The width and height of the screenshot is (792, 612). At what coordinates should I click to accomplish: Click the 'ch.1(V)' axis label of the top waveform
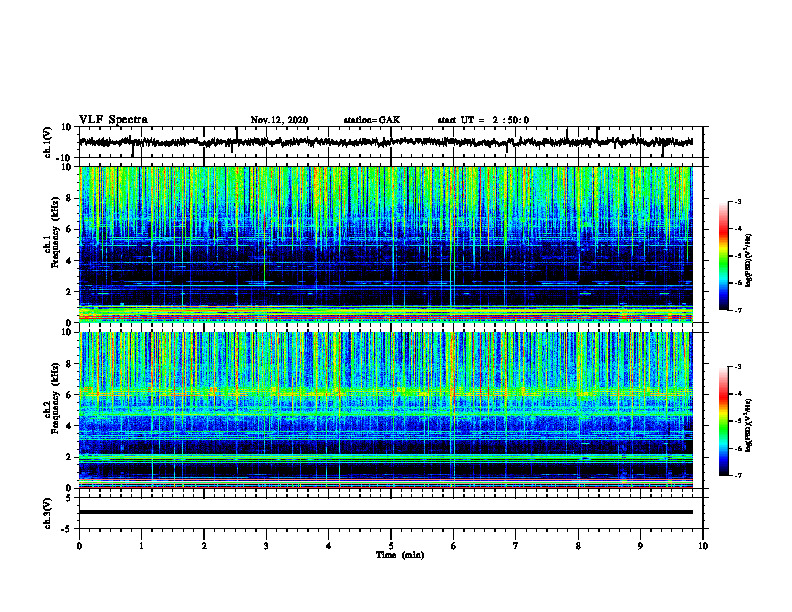pyautogui.click(x=48, y=142)
